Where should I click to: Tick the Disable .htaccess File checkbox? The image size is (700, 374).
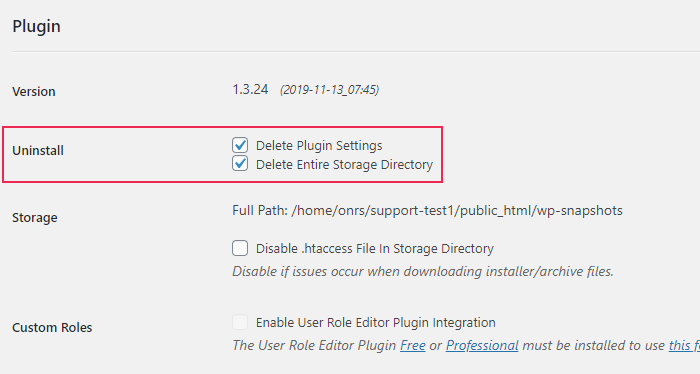coord(240,248)
